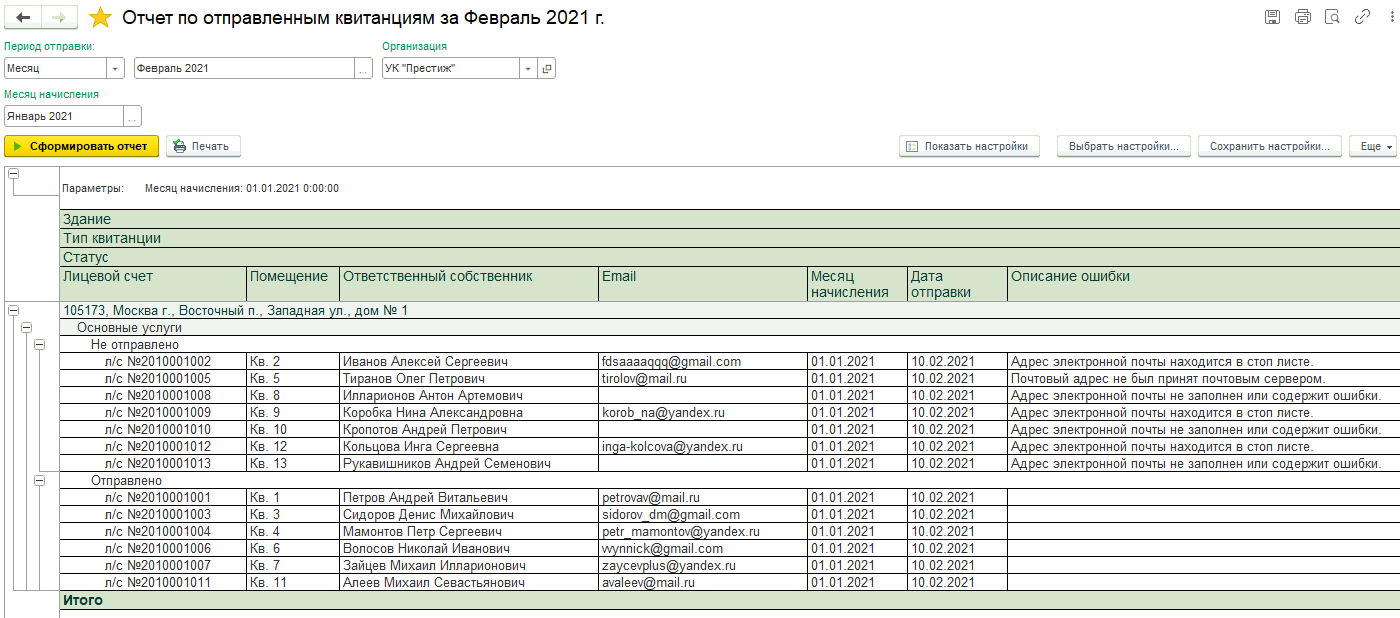Click Показать настройки button

[x=969, y=146]
